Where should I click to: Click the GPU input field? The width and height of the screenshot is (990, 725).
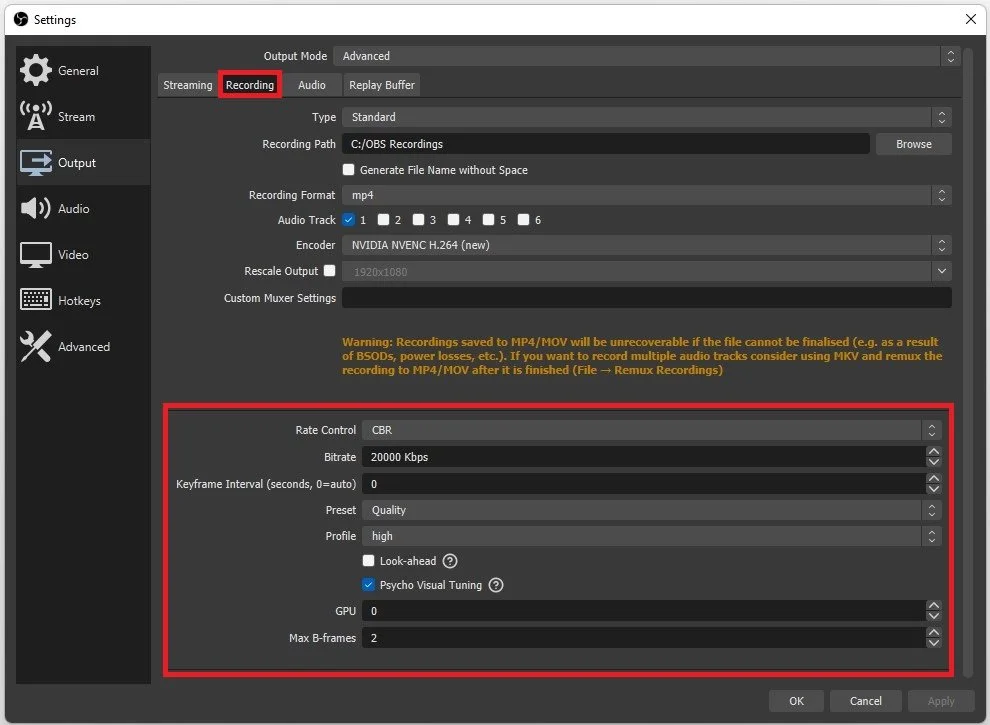click(644, 611)
